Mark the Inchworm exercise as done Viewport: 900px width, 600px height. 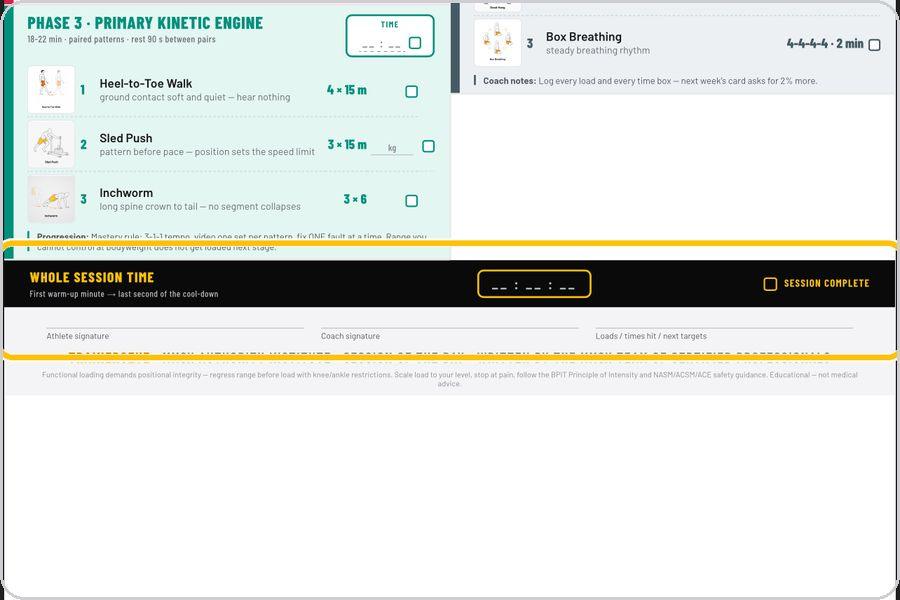412,200
